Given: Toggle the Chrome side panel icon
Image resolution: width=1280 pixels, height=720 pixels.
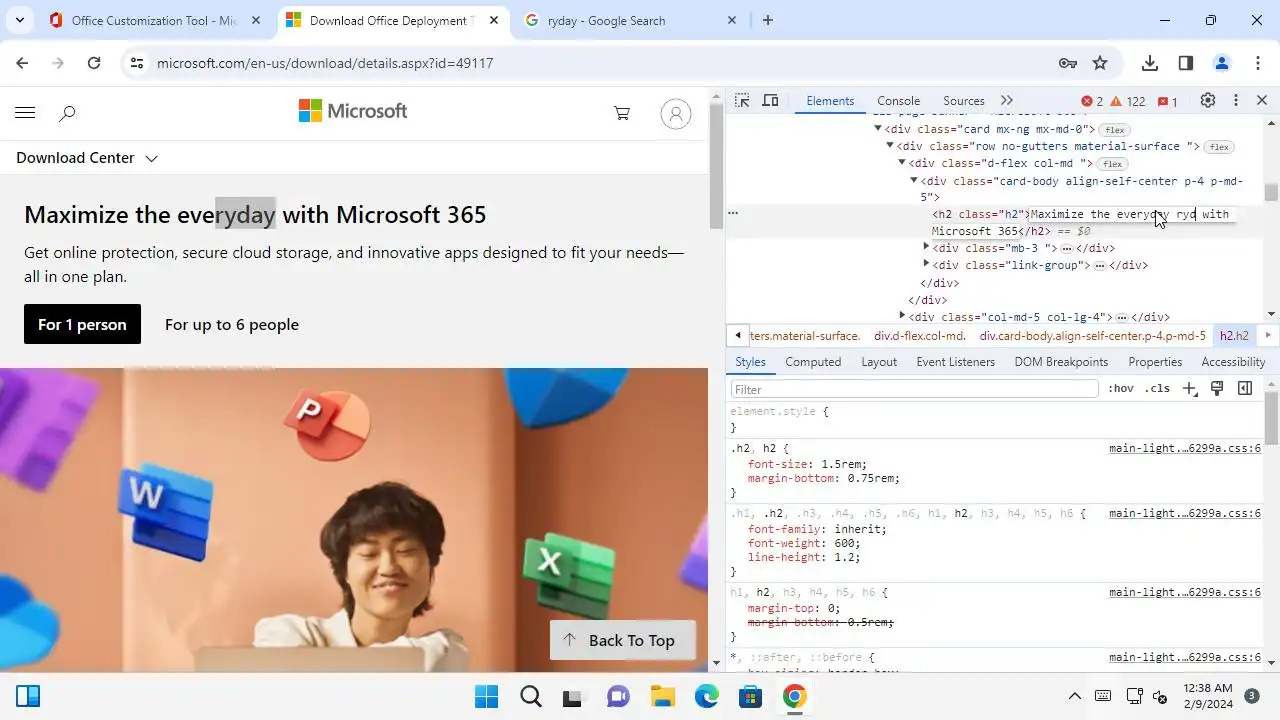Looking at the screenshot, I should [1186, 63].
